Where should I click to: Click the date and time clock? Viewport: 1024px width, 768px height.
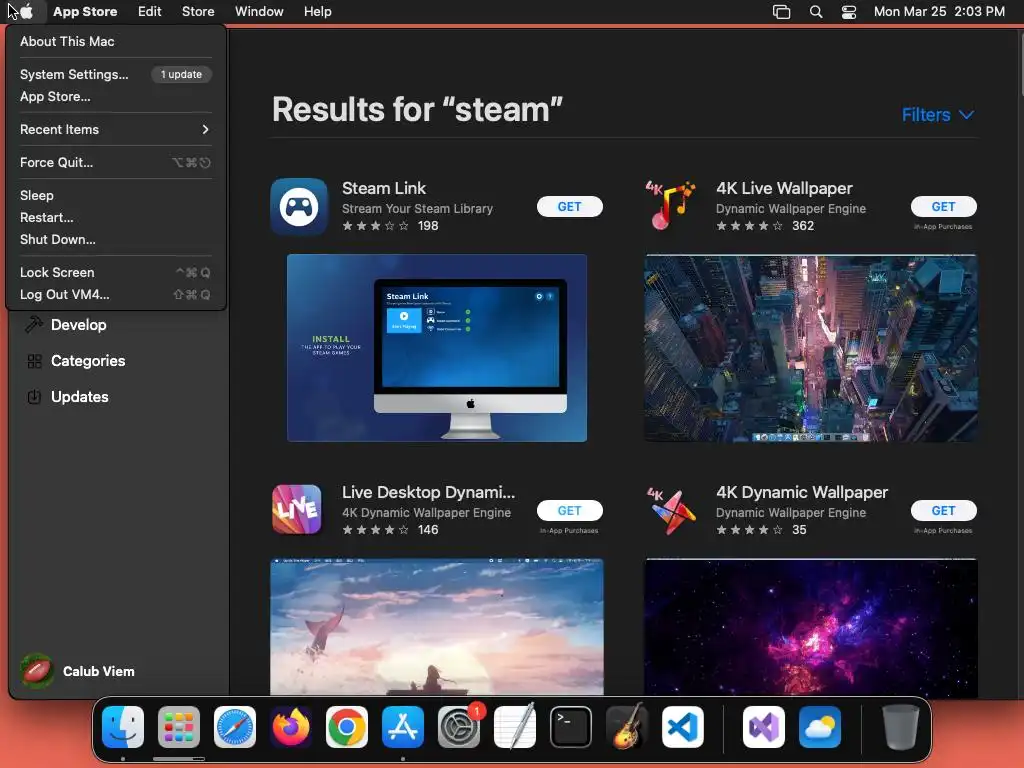[x=939, y=12]
